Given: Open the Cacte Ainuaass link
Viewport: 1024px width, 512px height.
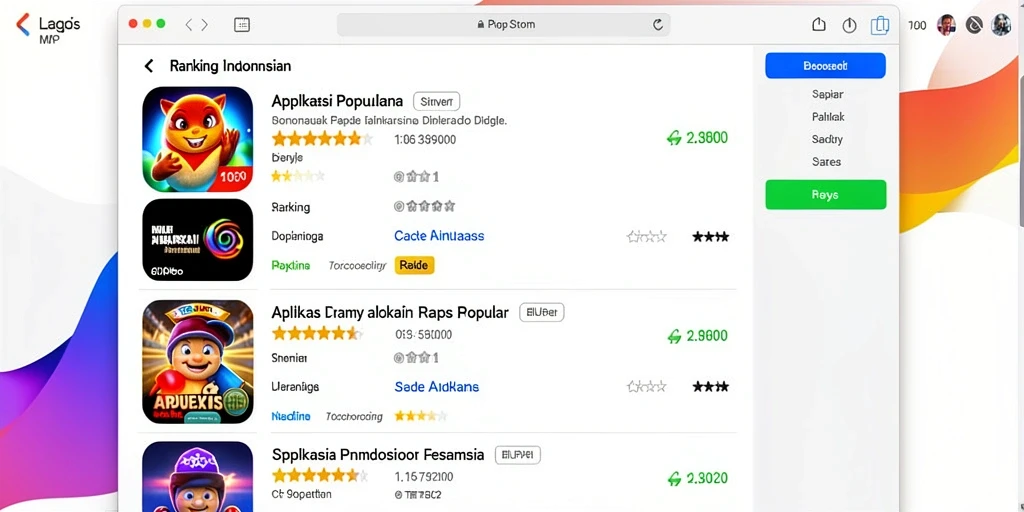Looking at the screenshot, I should pos(439,236).
